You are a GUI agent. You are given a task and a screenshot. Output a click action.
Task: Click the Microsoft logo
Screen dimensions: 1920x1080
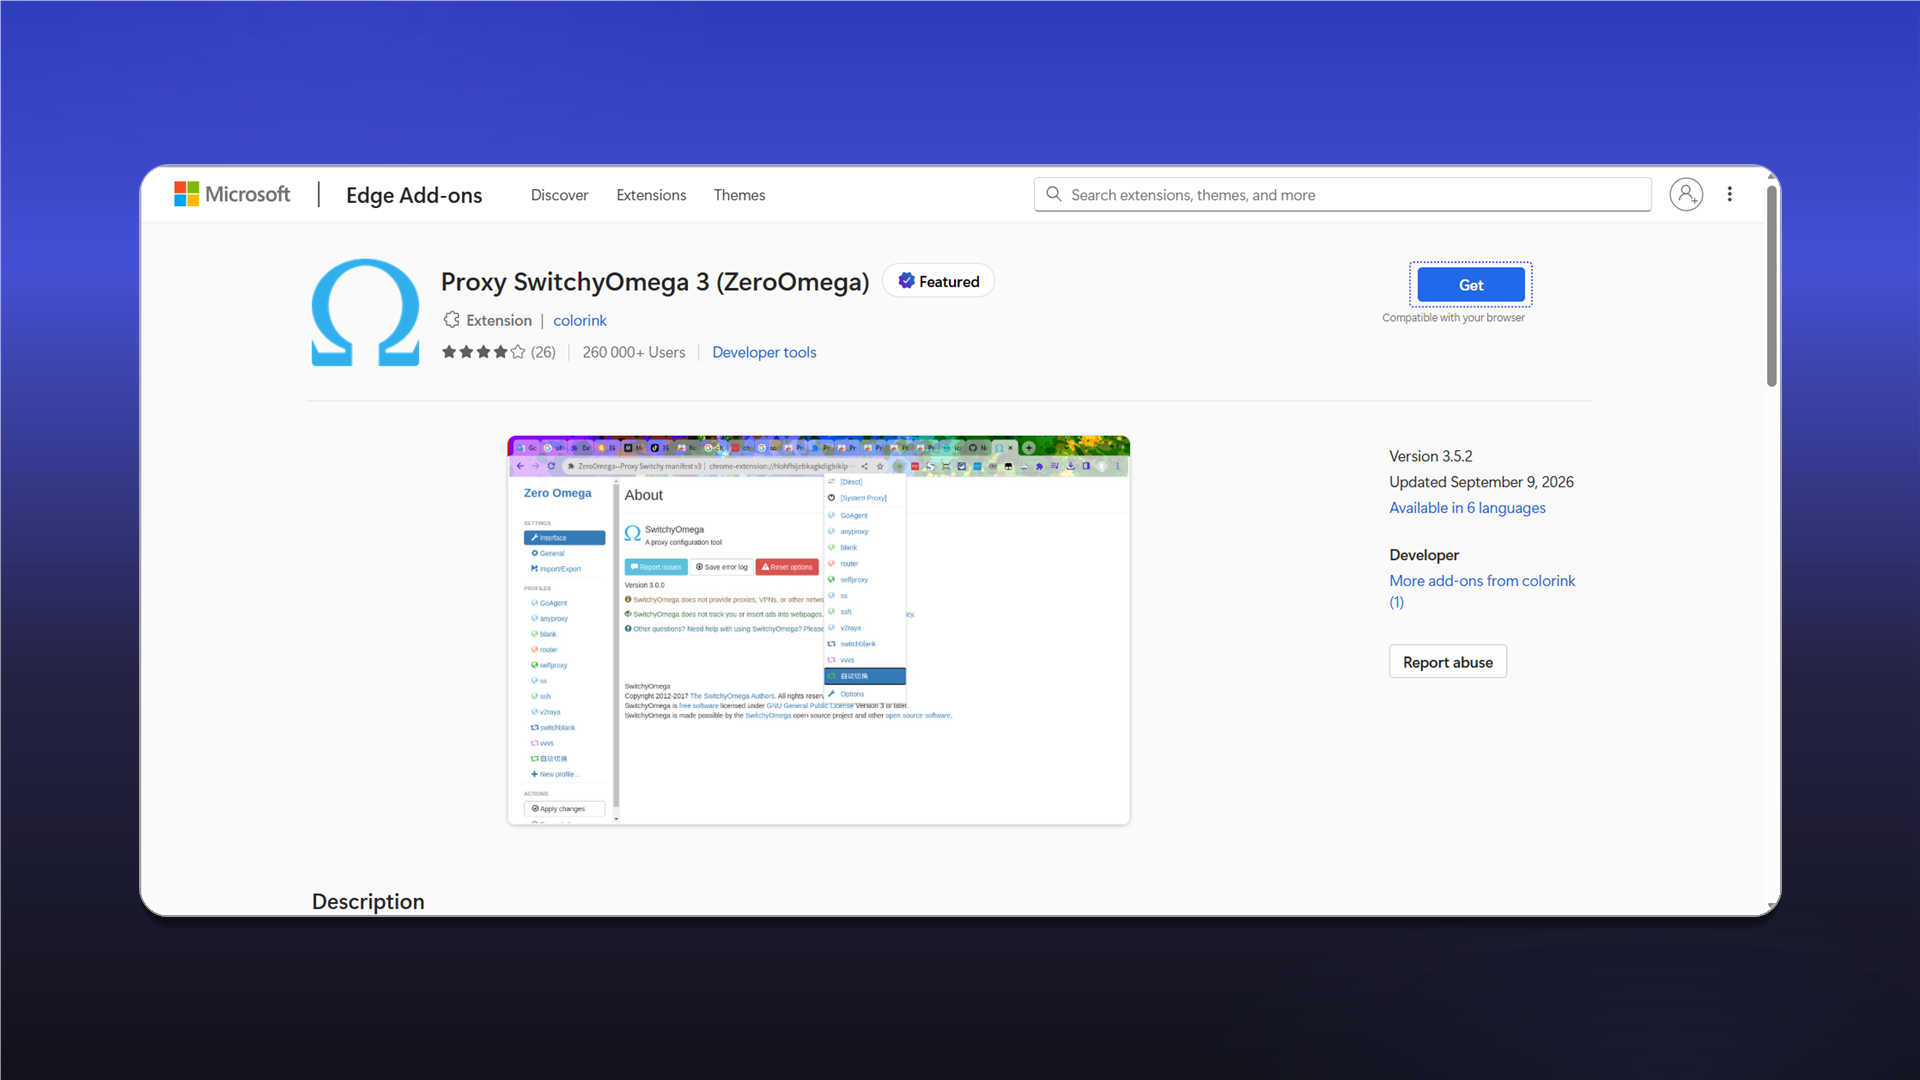[x=232, y=194]
